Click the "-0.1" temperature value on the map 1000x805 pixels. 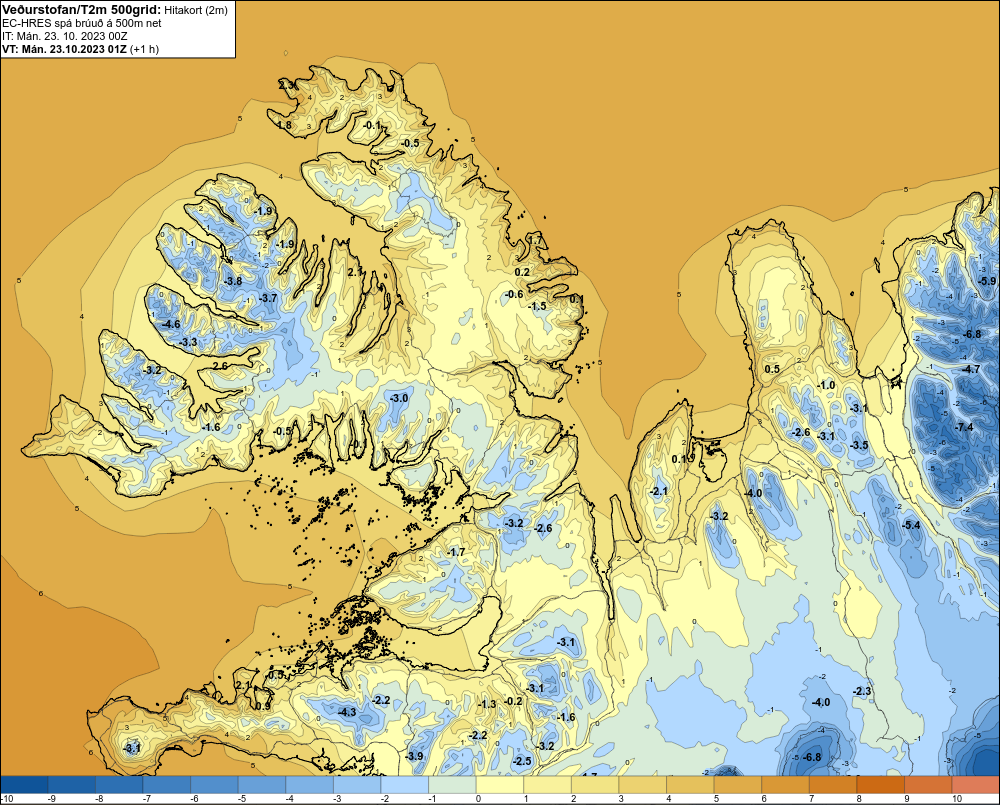coord(372,125)
